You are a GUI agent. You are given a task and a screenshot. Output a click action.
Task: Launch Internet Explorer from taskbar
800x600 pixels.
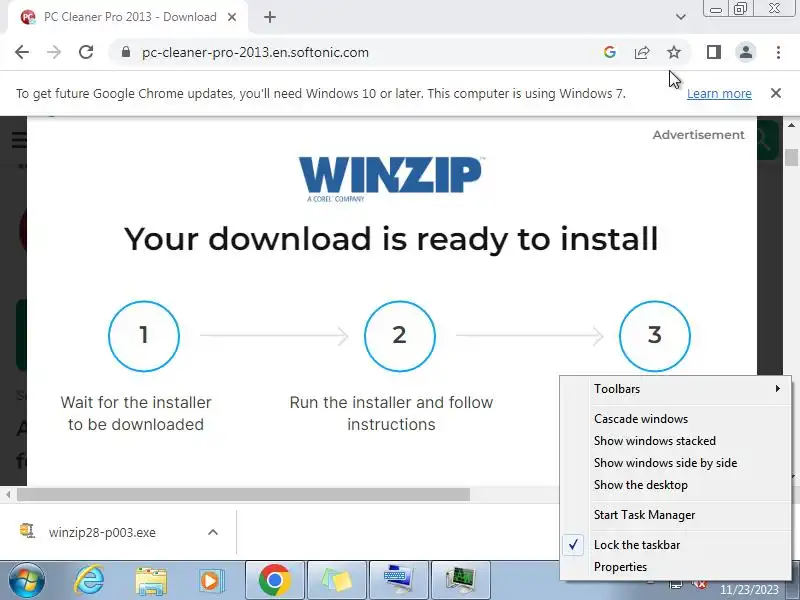[x=89, y=581]
